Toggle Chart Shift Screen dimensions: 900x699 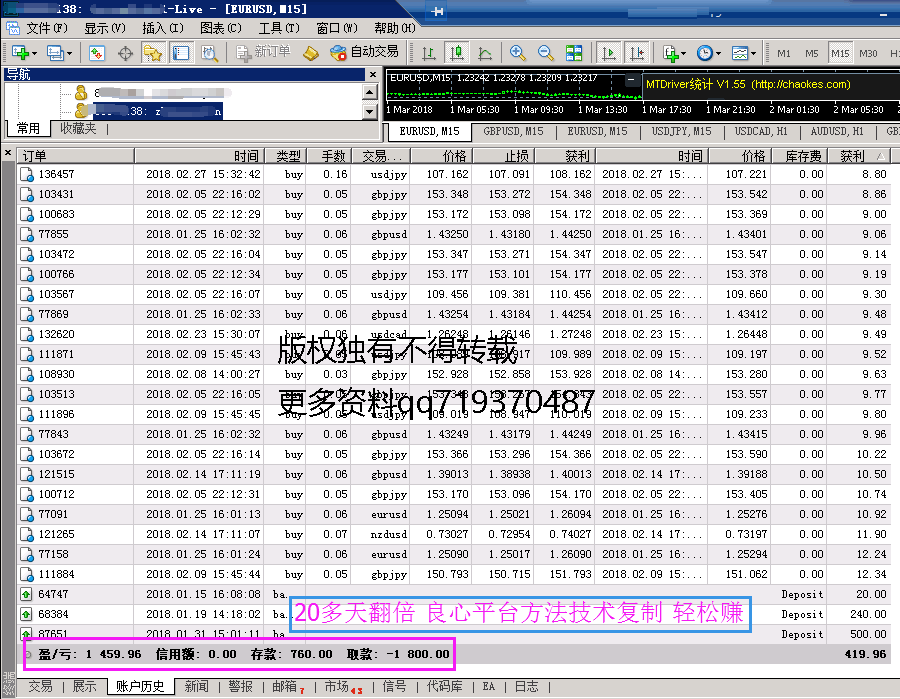[637, 53]
